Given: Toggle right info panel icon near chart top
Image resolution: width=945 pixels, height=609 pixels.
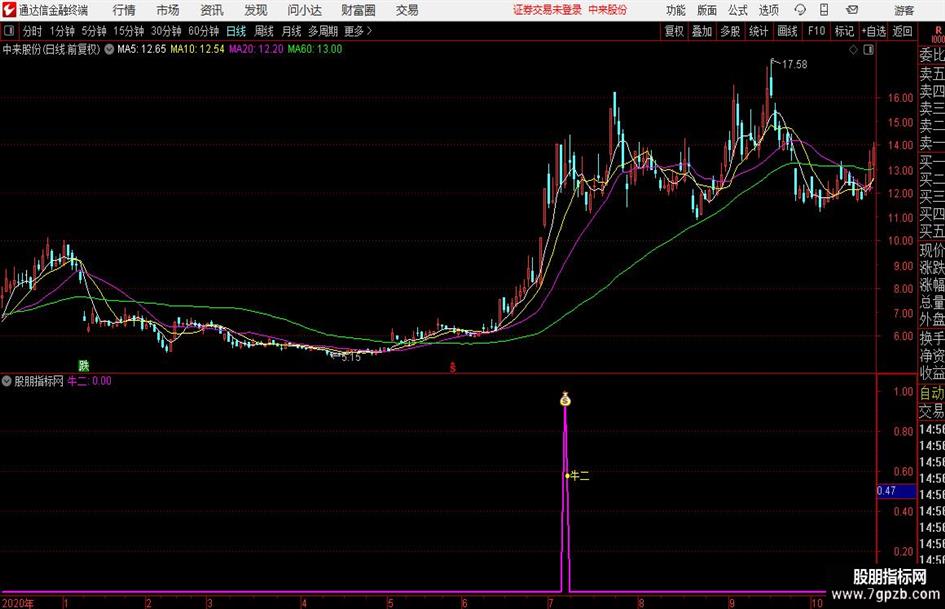Looking at the screenshot, I should coord(868,50).
